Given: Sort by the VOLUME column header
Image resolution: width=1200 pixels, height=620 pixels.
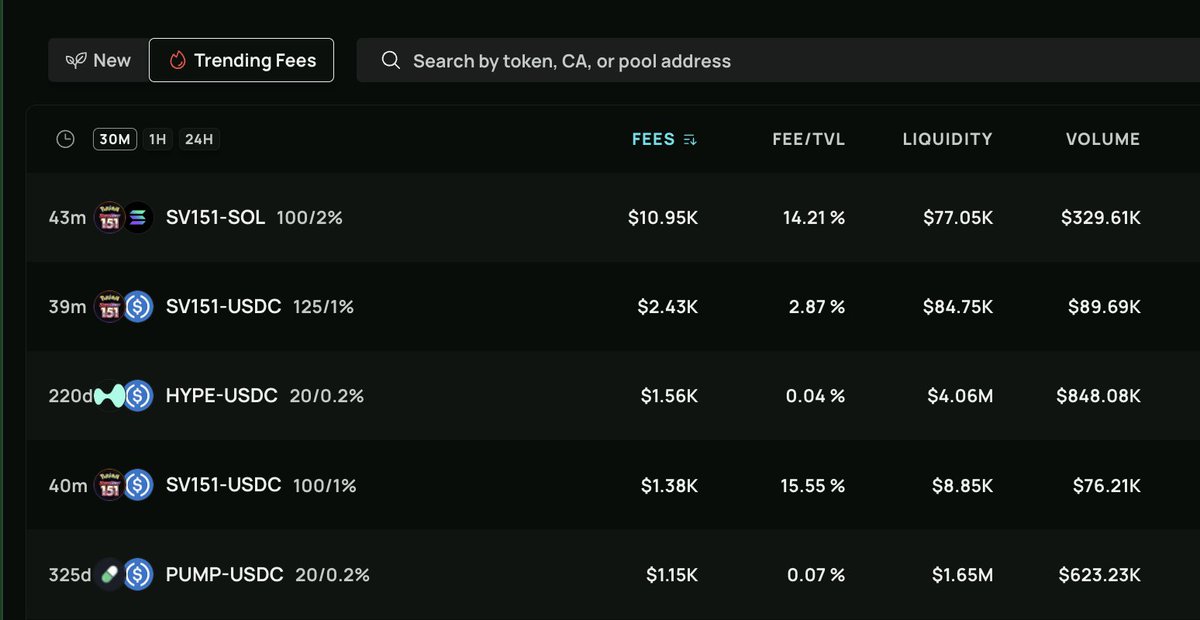Looking at the screenshot, I should click(x=1103, y=139).
